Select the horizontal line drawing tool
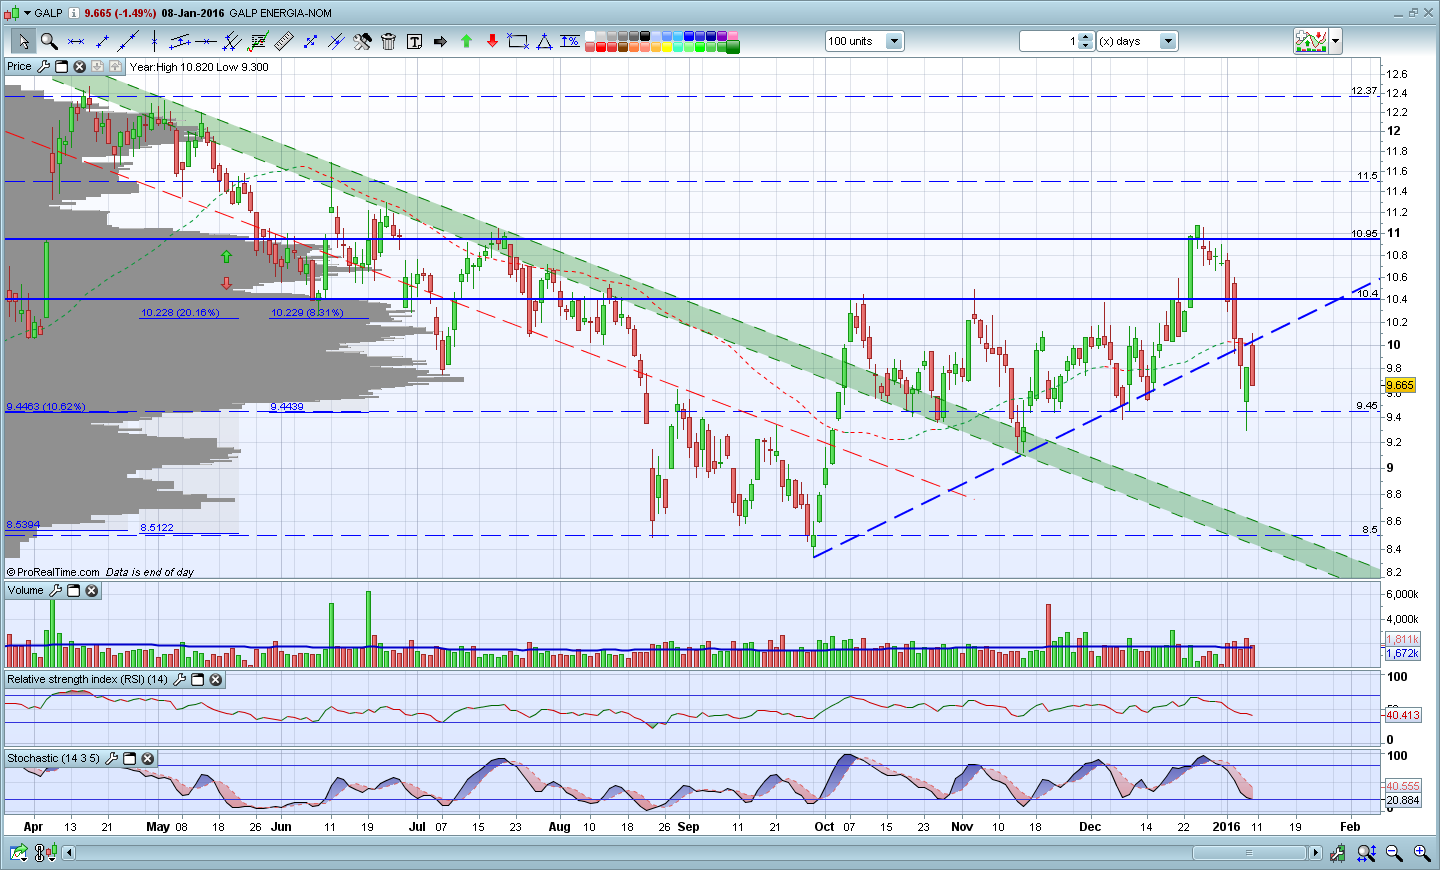Image resolution: width=1440 pixels, height=870 pixels. [x=206, y=41]
